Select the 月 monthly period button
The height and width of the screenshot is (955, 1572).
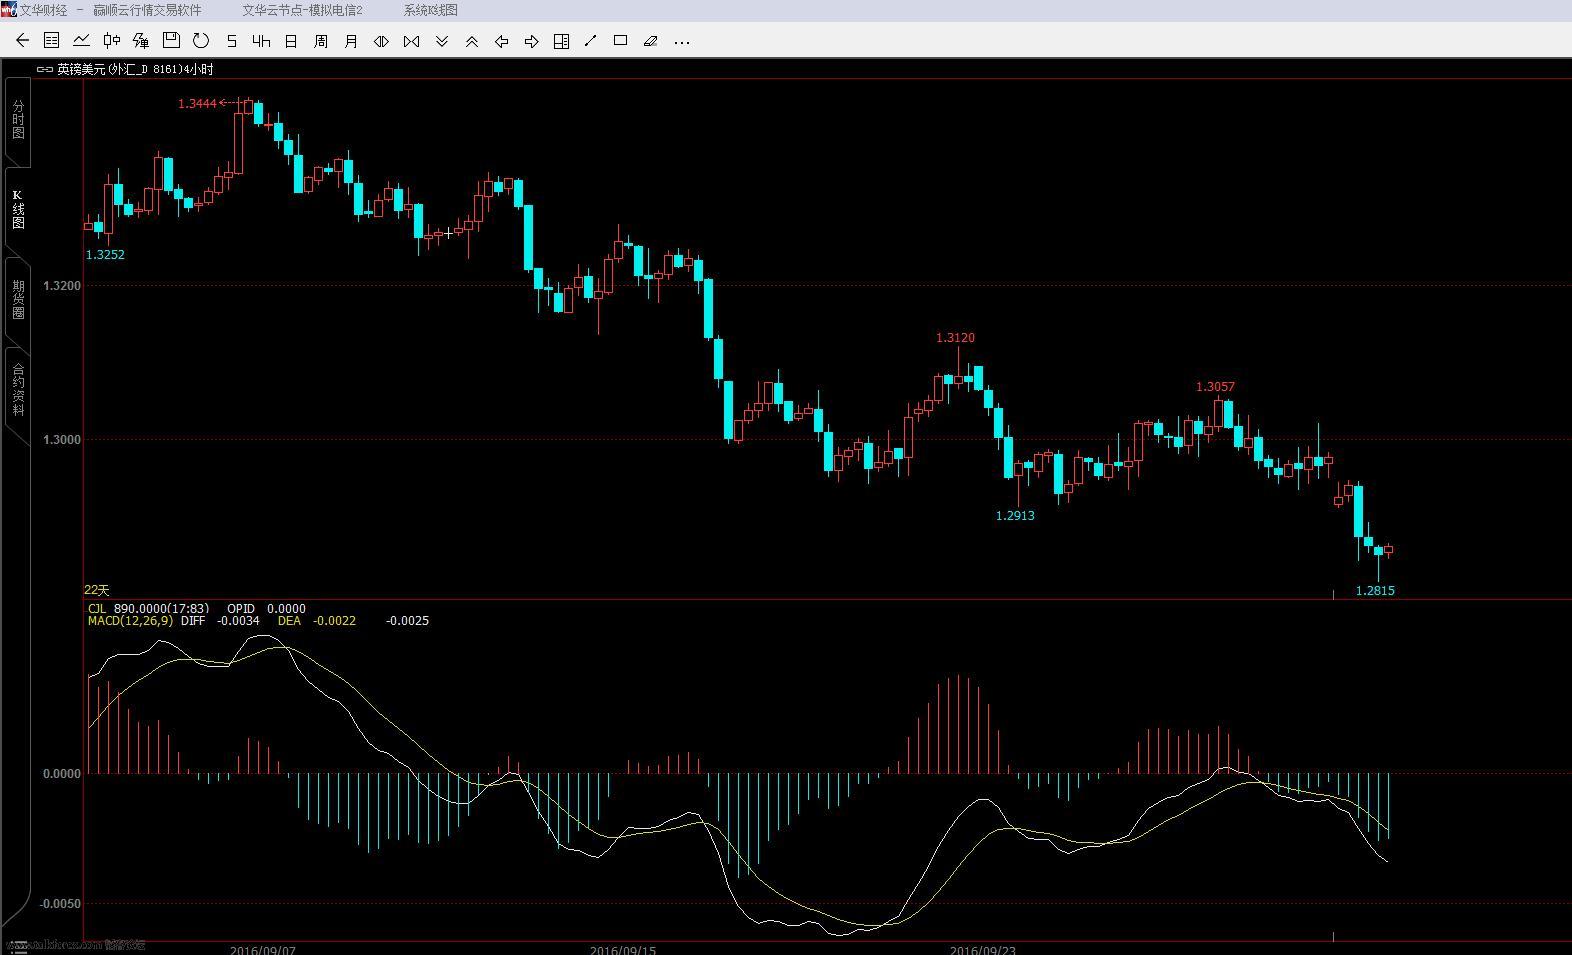[351, 41]
